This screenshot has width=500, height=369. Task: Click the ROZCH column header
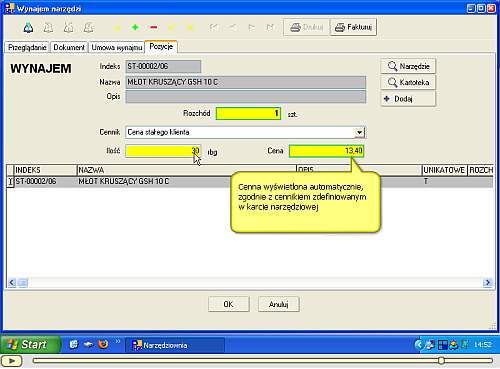[481, 170]
